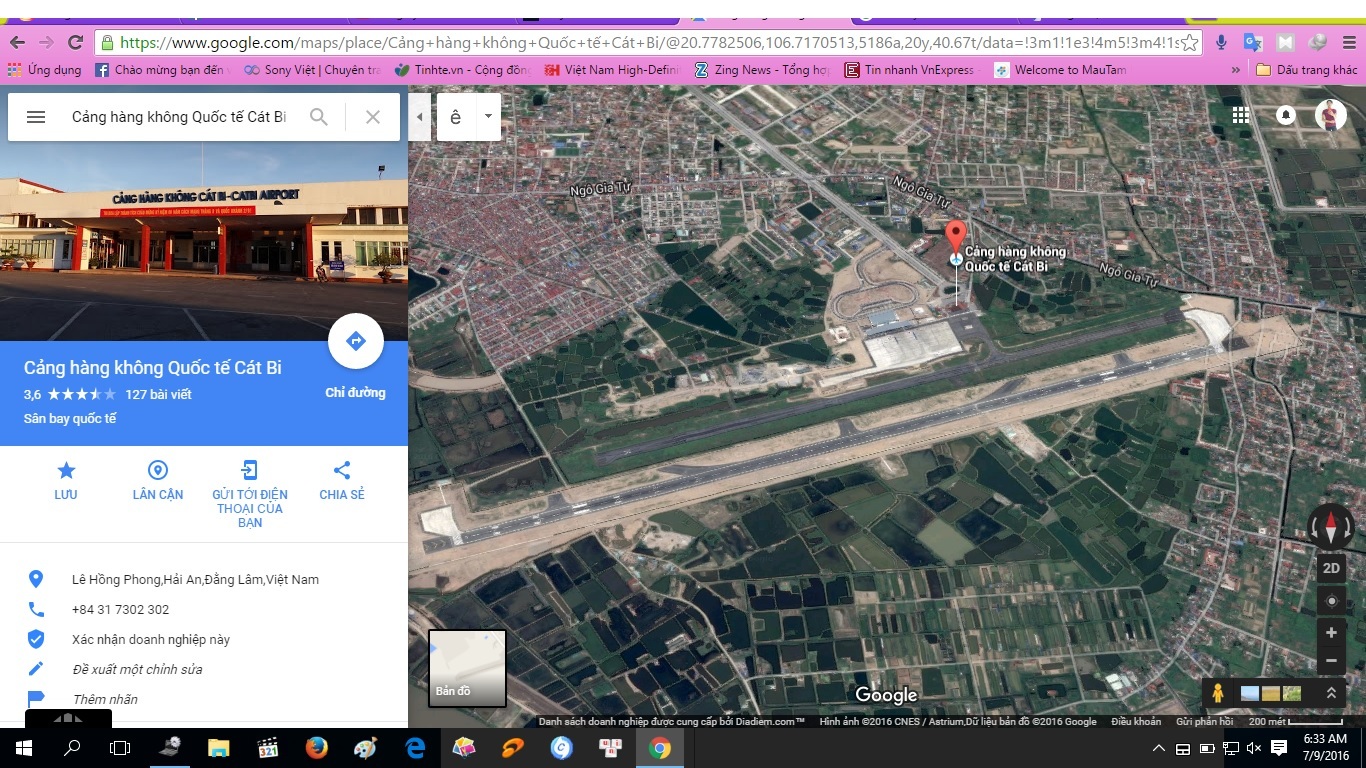
Task: Open Microsoft Edge from the taskbar
Action: (414, 747)
